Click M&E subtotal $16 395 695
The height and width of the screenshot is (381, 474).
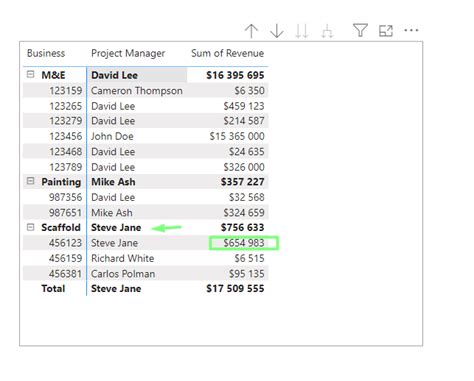(235, 75)
